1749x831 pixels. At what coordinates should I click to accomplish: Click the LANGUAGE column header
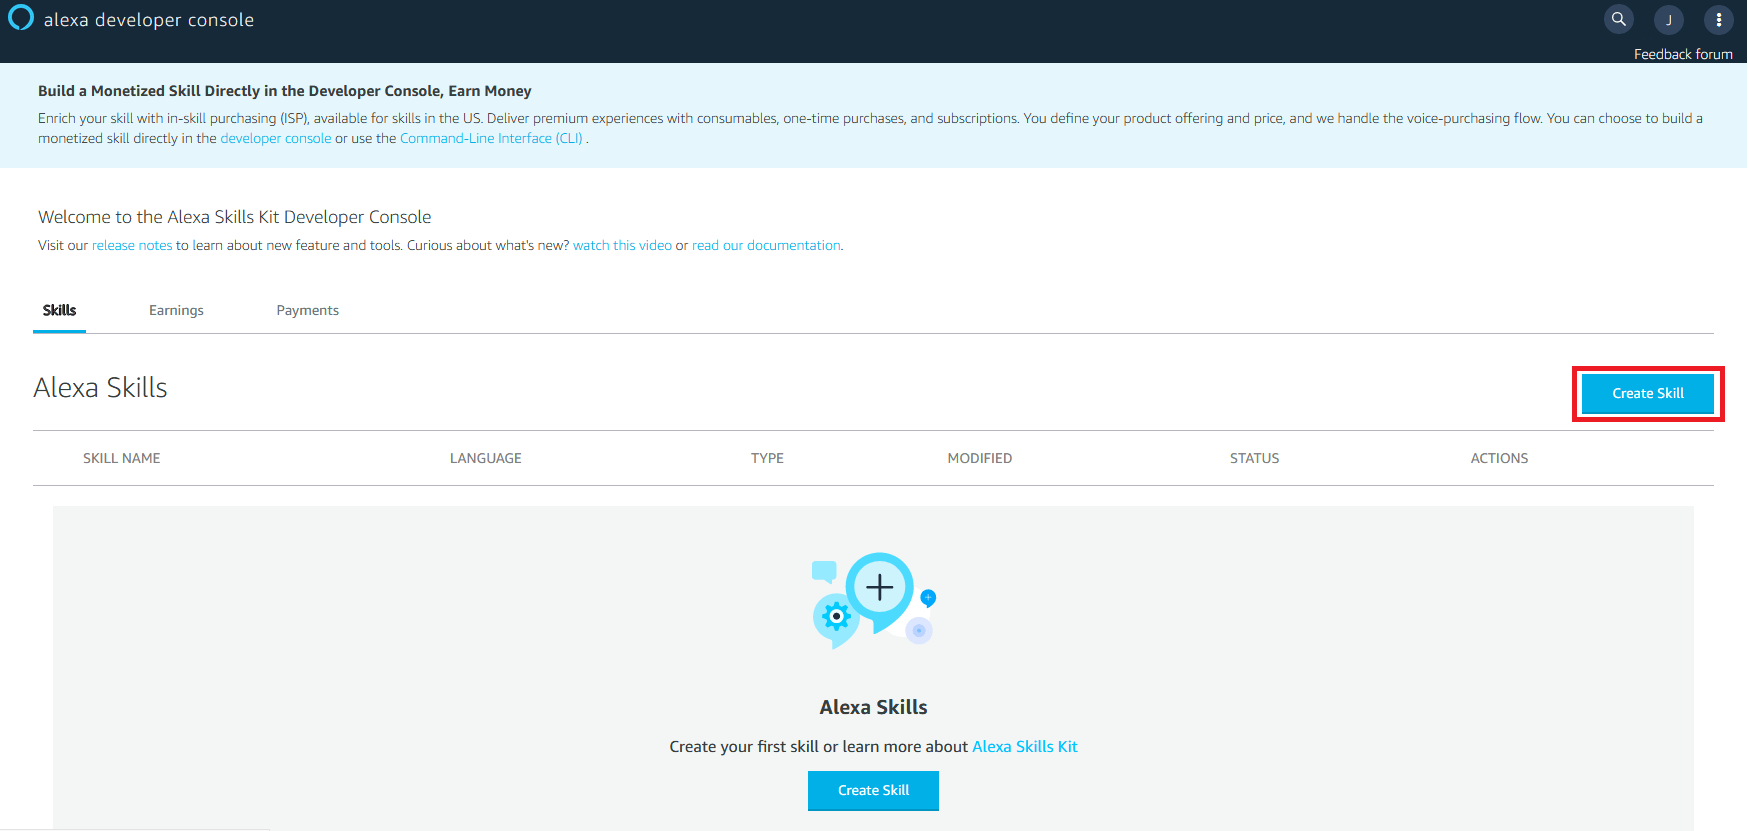[486, 458]
